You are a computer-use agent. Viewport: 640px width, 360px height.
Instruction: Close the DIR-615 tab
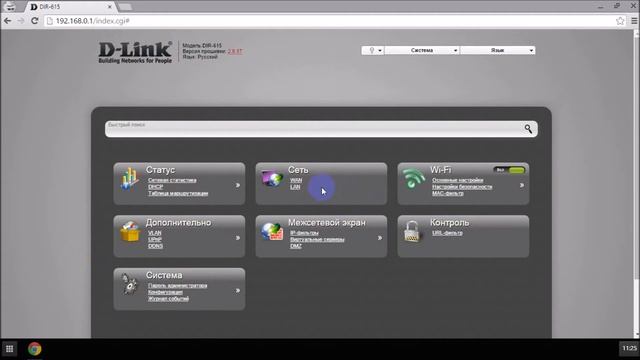pyautogui.click(x=109, y=7)
